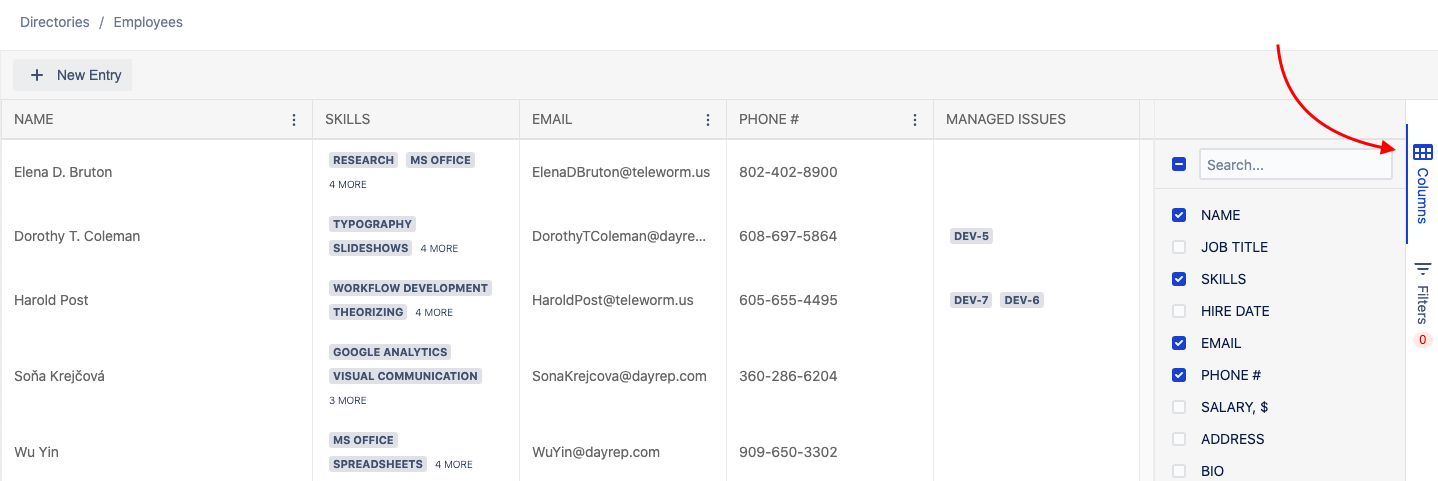The height and width of the screenshot is (481, 1438).
Task: Click the New Entry button
Action: pyautogui.click(x=73, y=75)
